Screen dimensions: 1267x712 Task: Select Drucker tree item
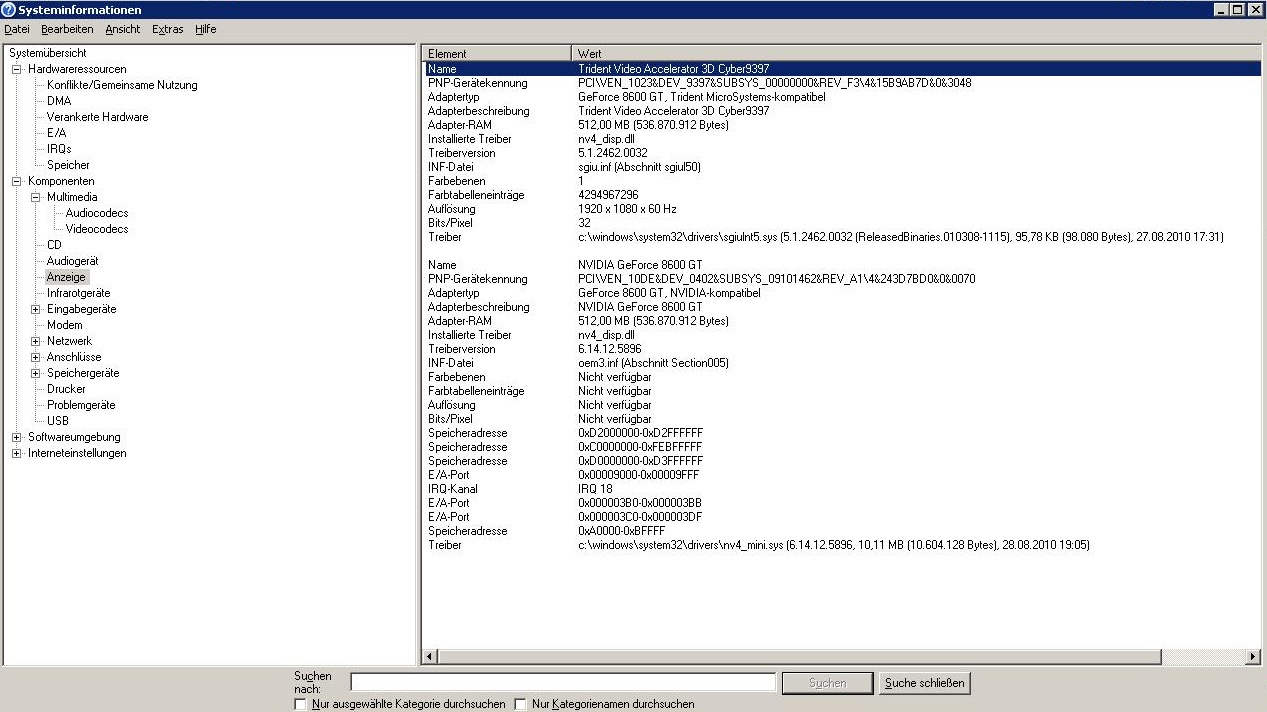tap(66, 389)
